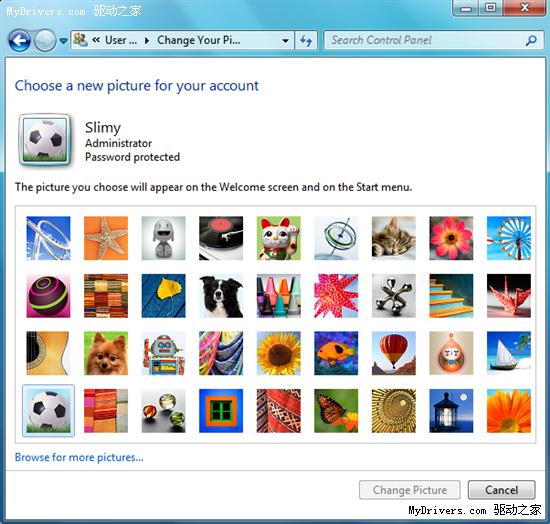Choose the colorful stairs picture
Image resolution: width=550 pixels, height=524 pixels.
(x=451, y=296)
